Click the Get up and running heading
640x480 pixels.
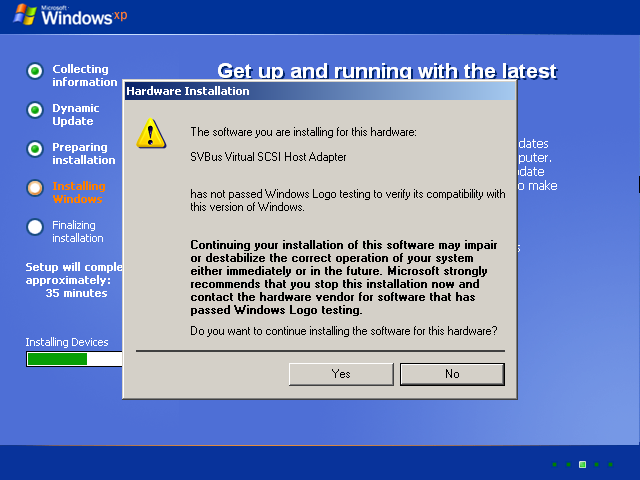387,71
